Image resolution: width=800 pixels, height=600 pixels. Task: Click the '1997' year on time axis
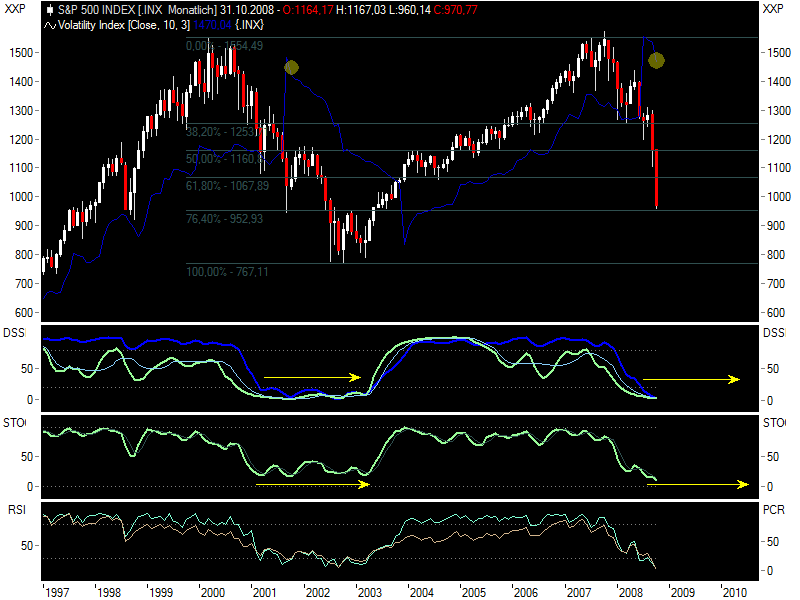click(57, 592)
